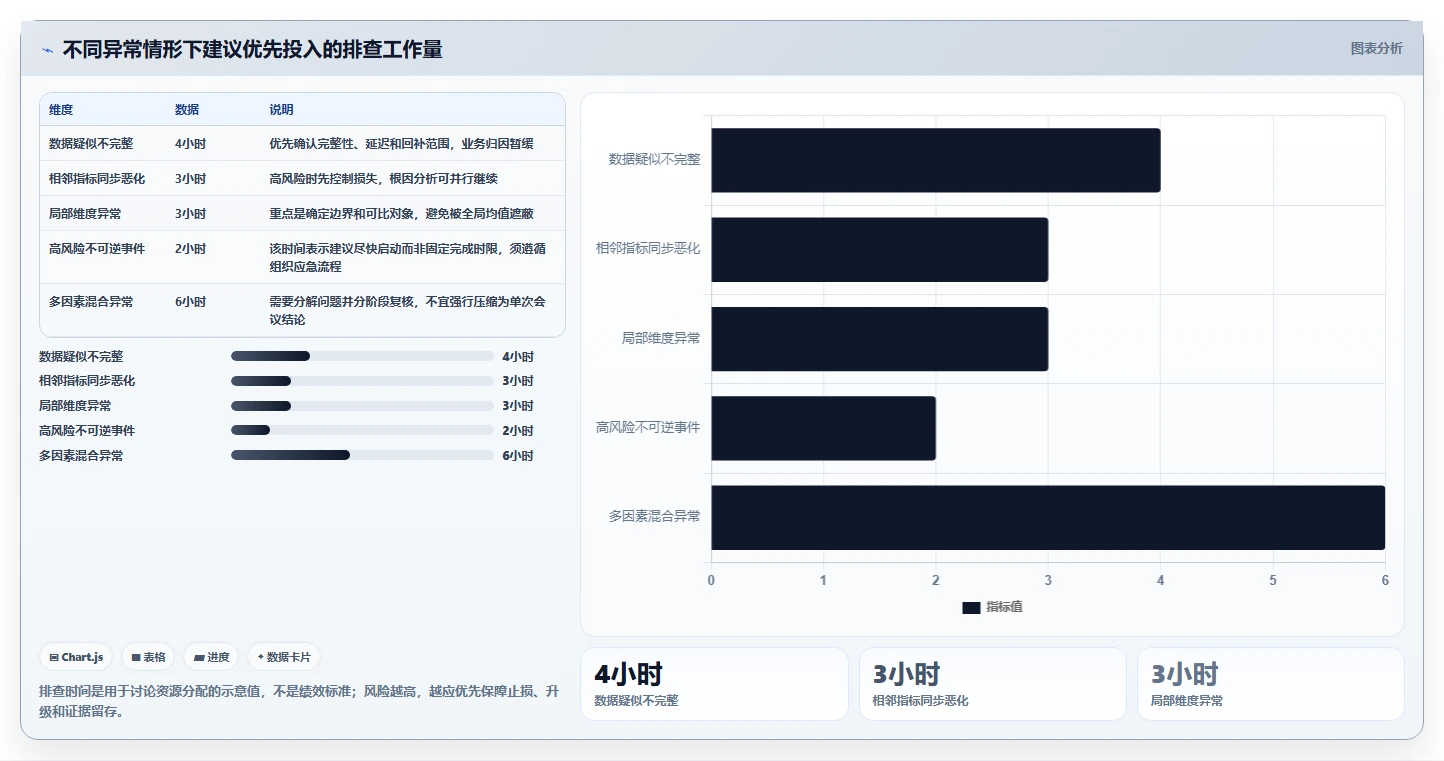Click the 高风险不可逆事件 chart axis label
The image size is (1444, 761).
pos(648,428)
